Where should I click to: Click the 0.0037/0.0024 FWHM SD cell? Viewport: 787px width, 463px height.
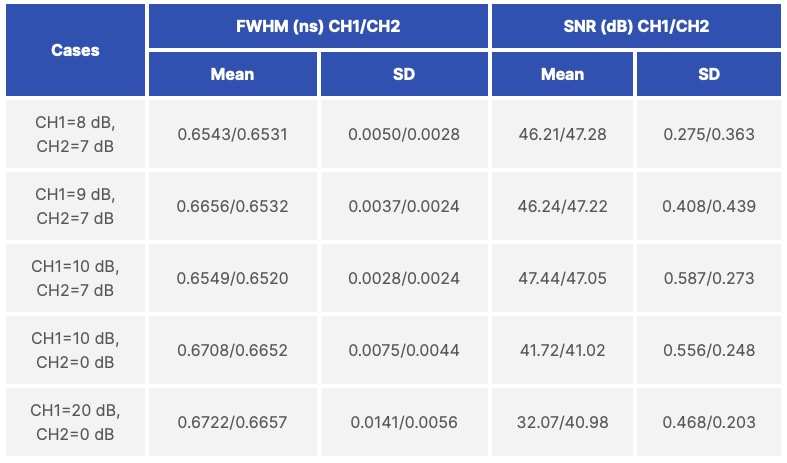(404, 206)
